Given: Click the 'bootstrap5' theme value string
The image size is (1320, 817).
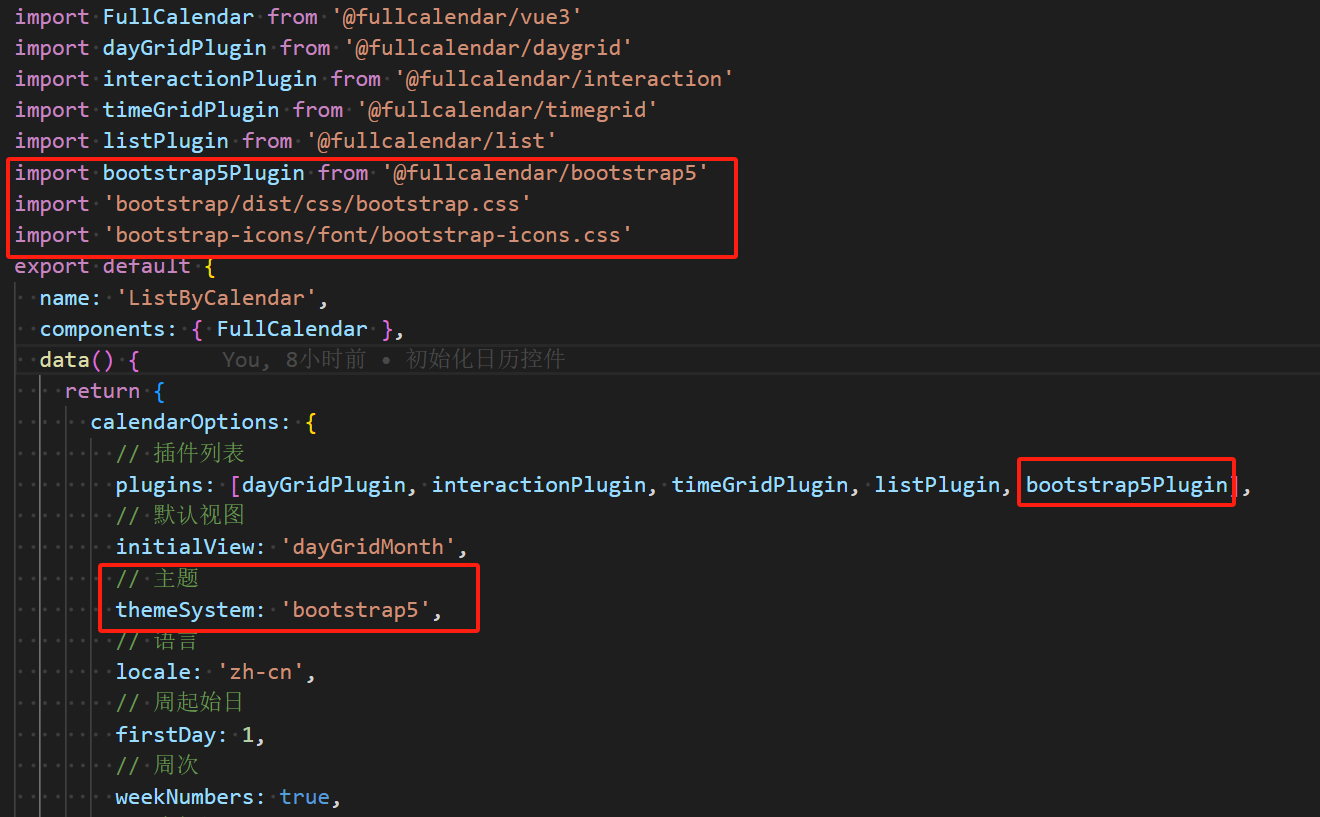Looking at the screenshot, I should coord(361,610).
